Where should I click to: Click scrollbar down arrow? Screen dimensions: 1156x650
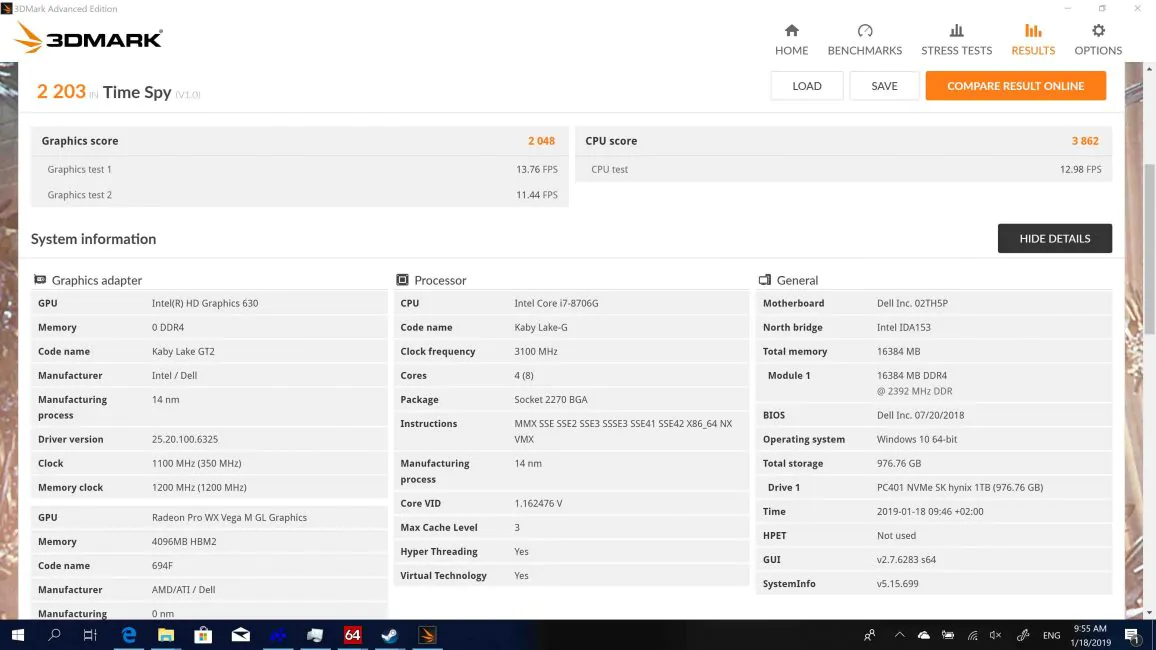click(1149, 613)
